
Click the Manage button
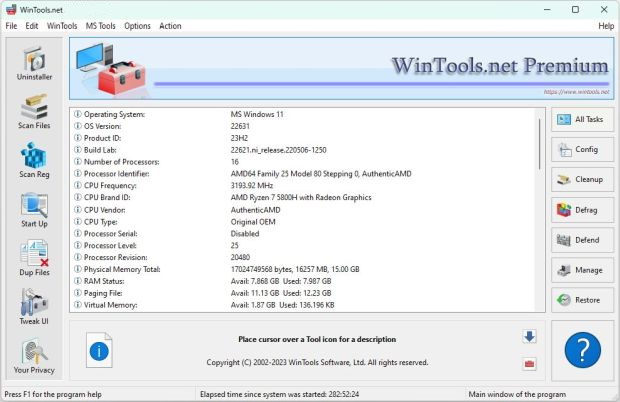coord(582,270)
